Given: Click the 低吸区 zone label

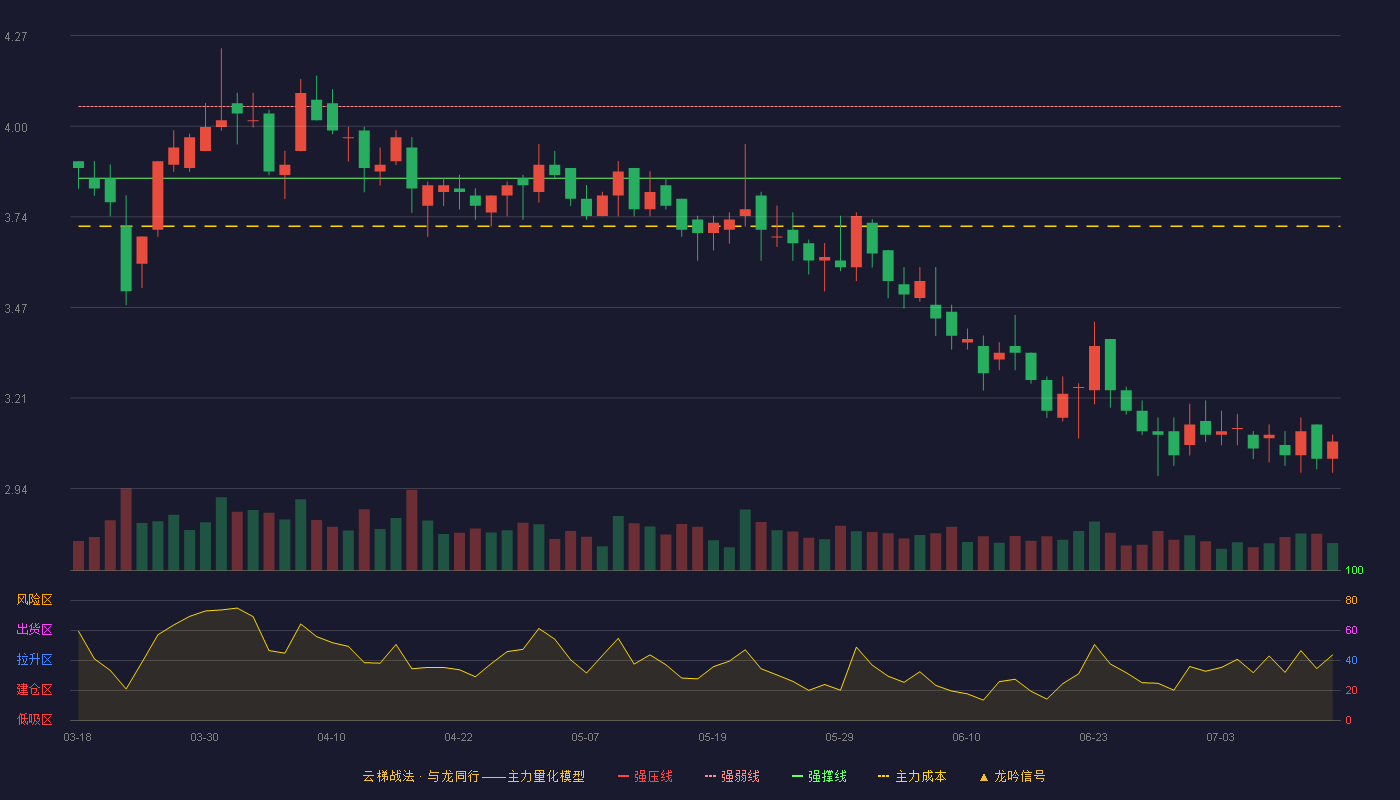Looking at the screenshot, I should click(34, 719).
